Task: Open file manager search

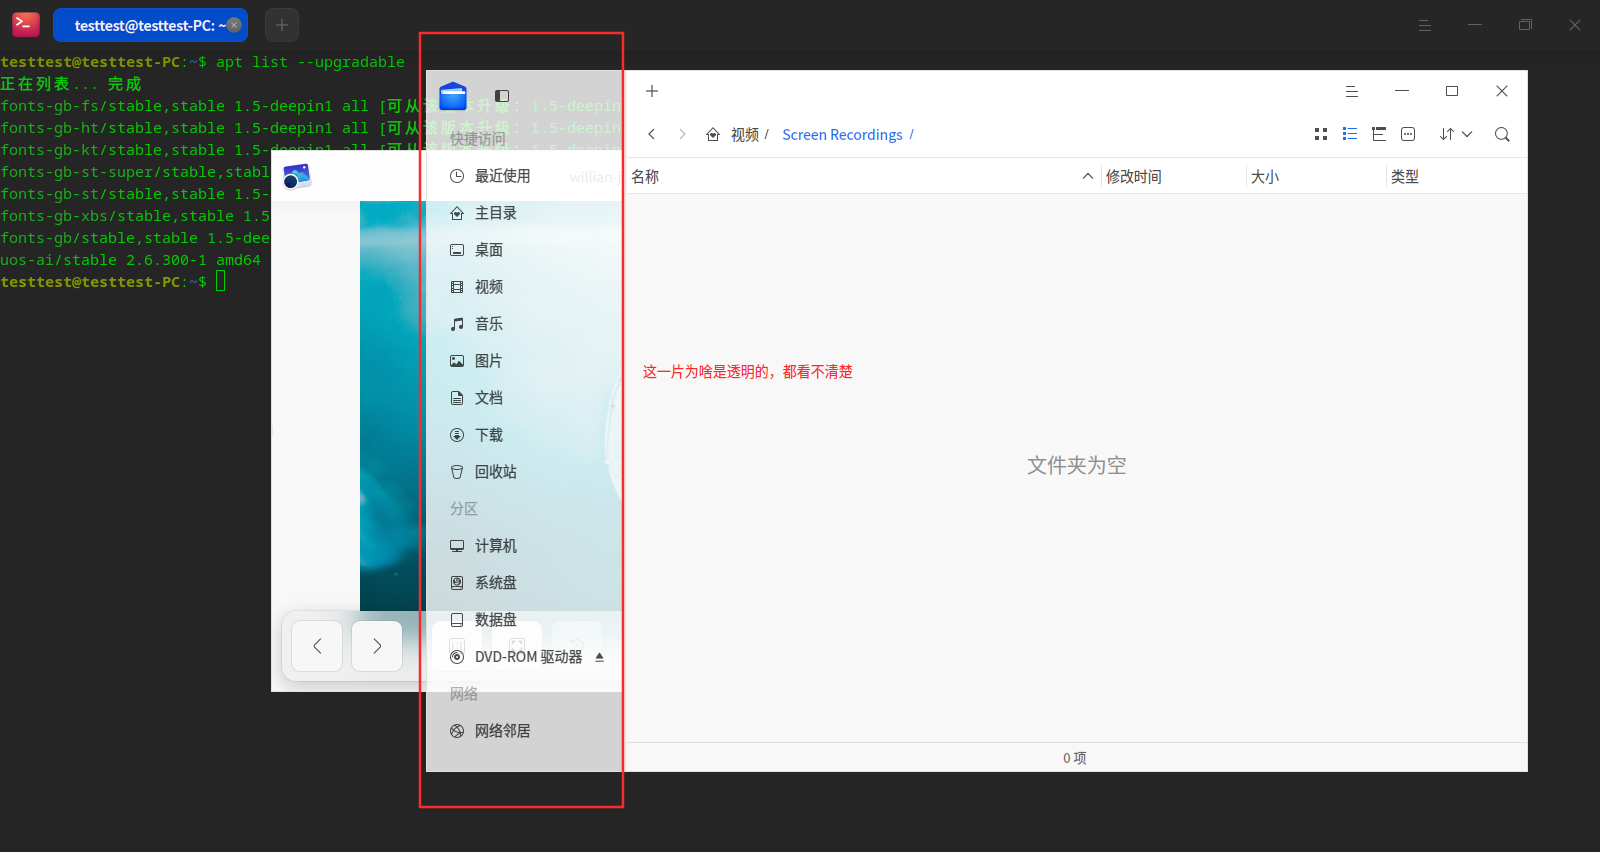Action: pos(1502,134)
